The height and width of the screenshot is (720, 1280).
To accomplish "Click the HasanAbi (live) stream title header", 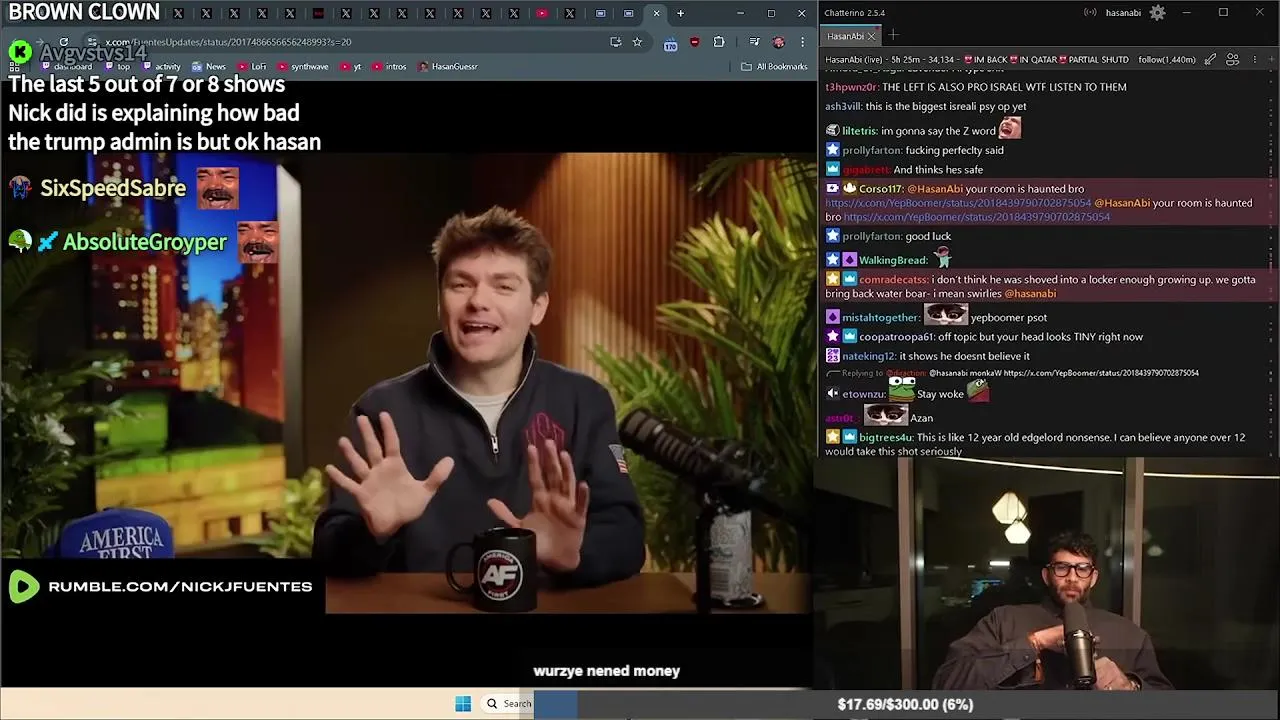I will tap(977, 60).
